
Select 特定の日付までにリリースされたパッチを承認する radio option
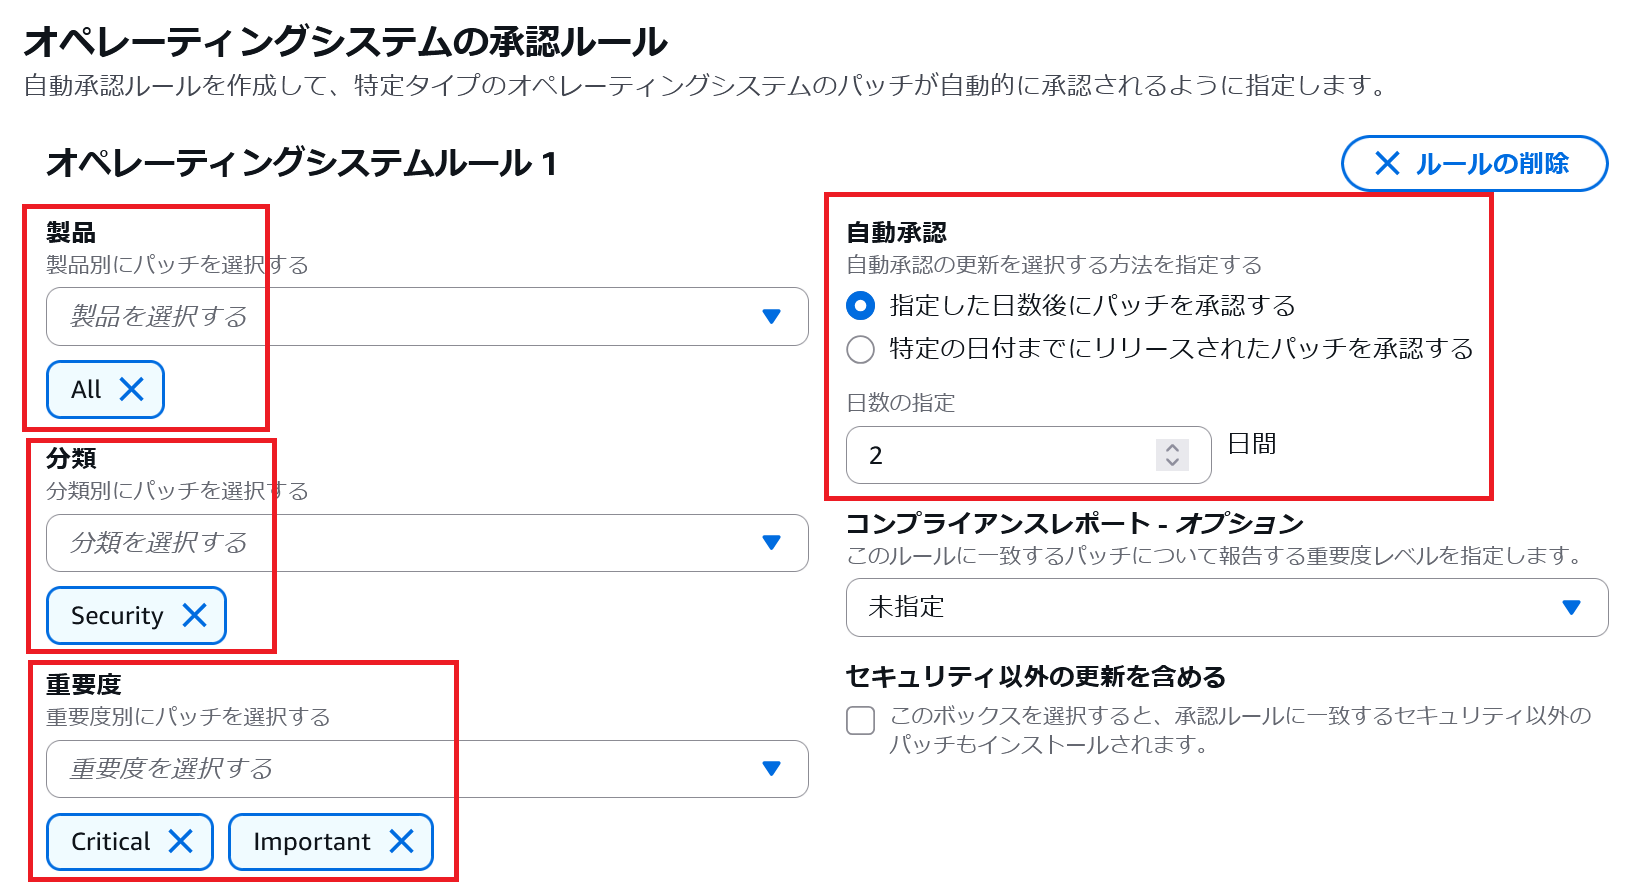pos(861,349)
